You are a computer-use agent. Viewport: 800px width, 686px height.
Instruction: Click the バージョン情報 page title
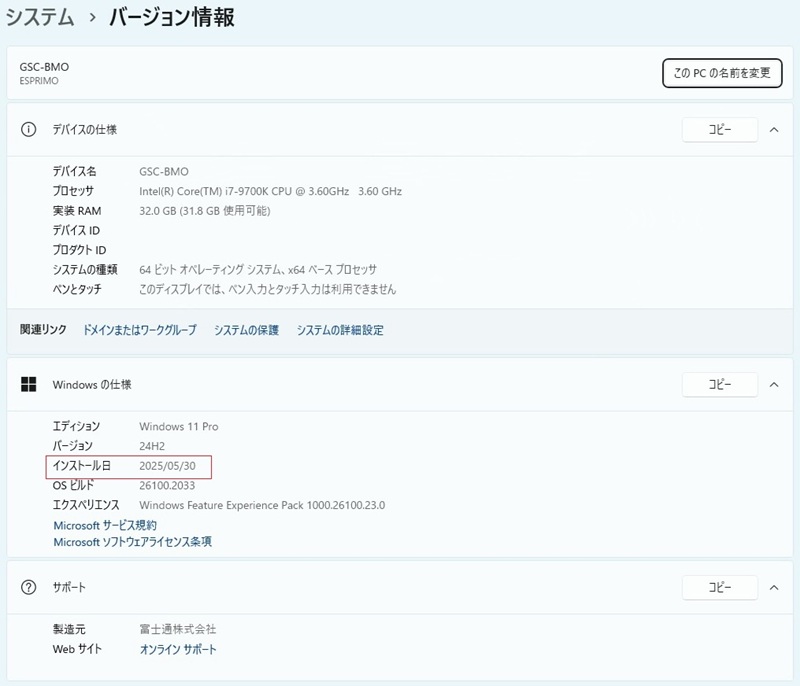click(x=172, y=17)
